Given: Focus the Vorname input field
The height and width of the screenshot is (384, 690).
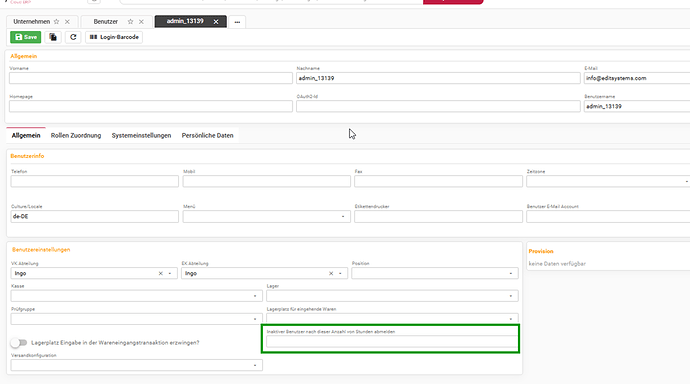Looking at the screenshot, I should click(151, 78).
